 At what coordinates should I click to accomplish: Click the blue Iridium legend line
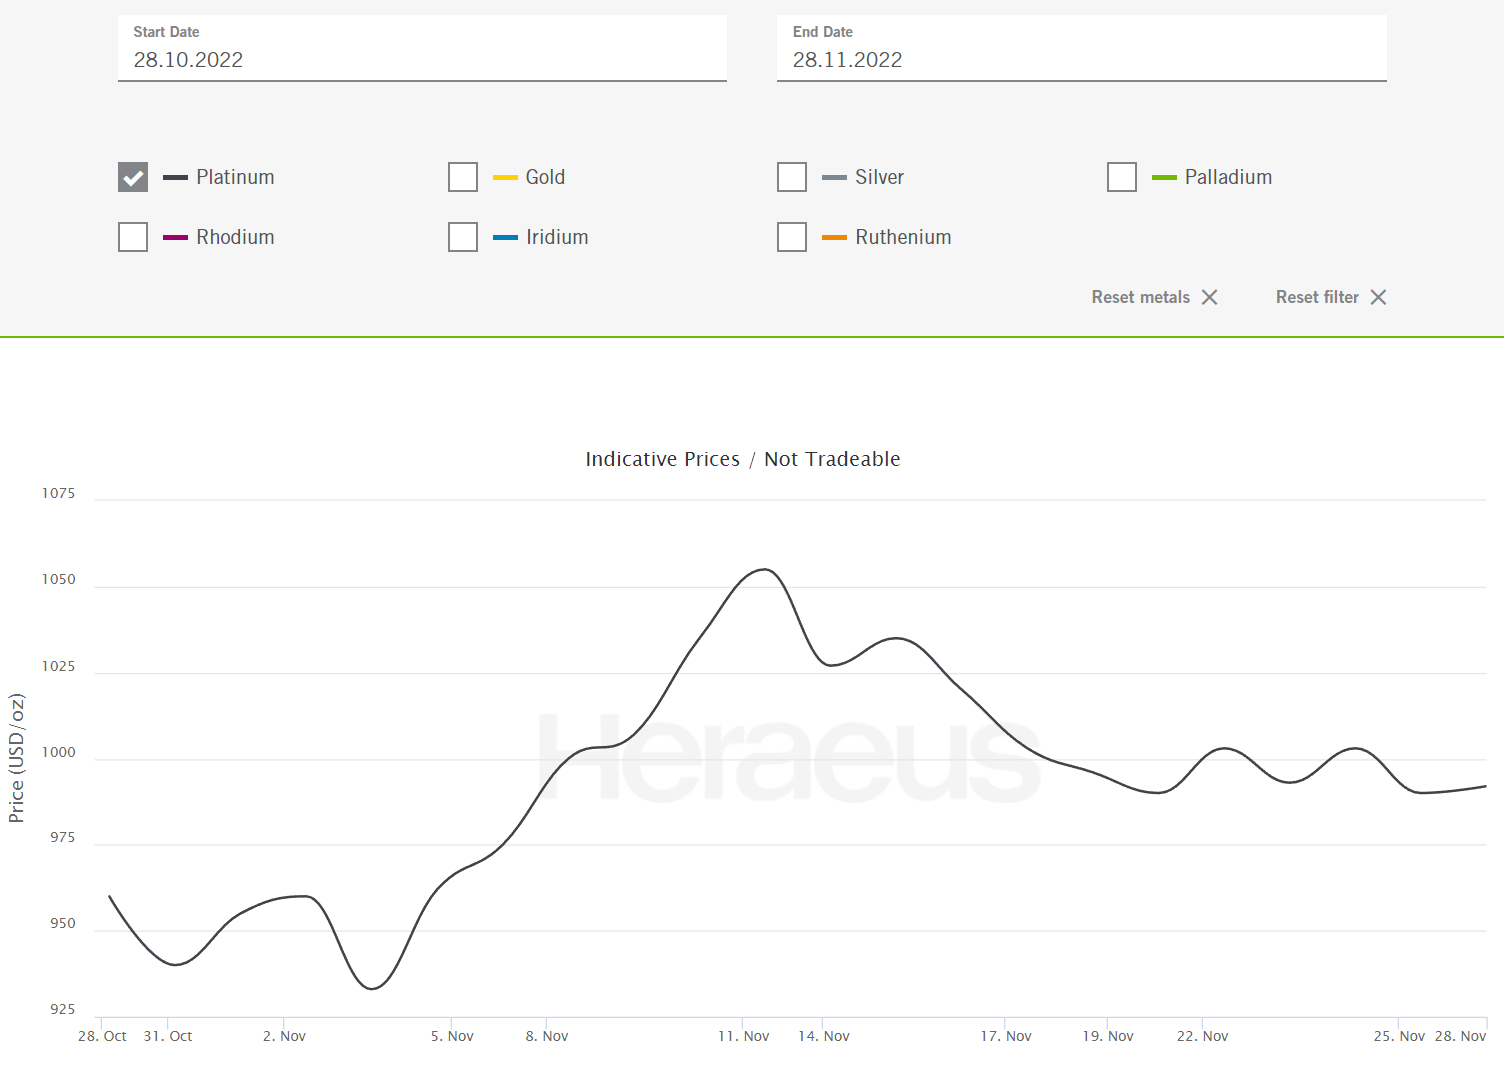click(505, 238)
